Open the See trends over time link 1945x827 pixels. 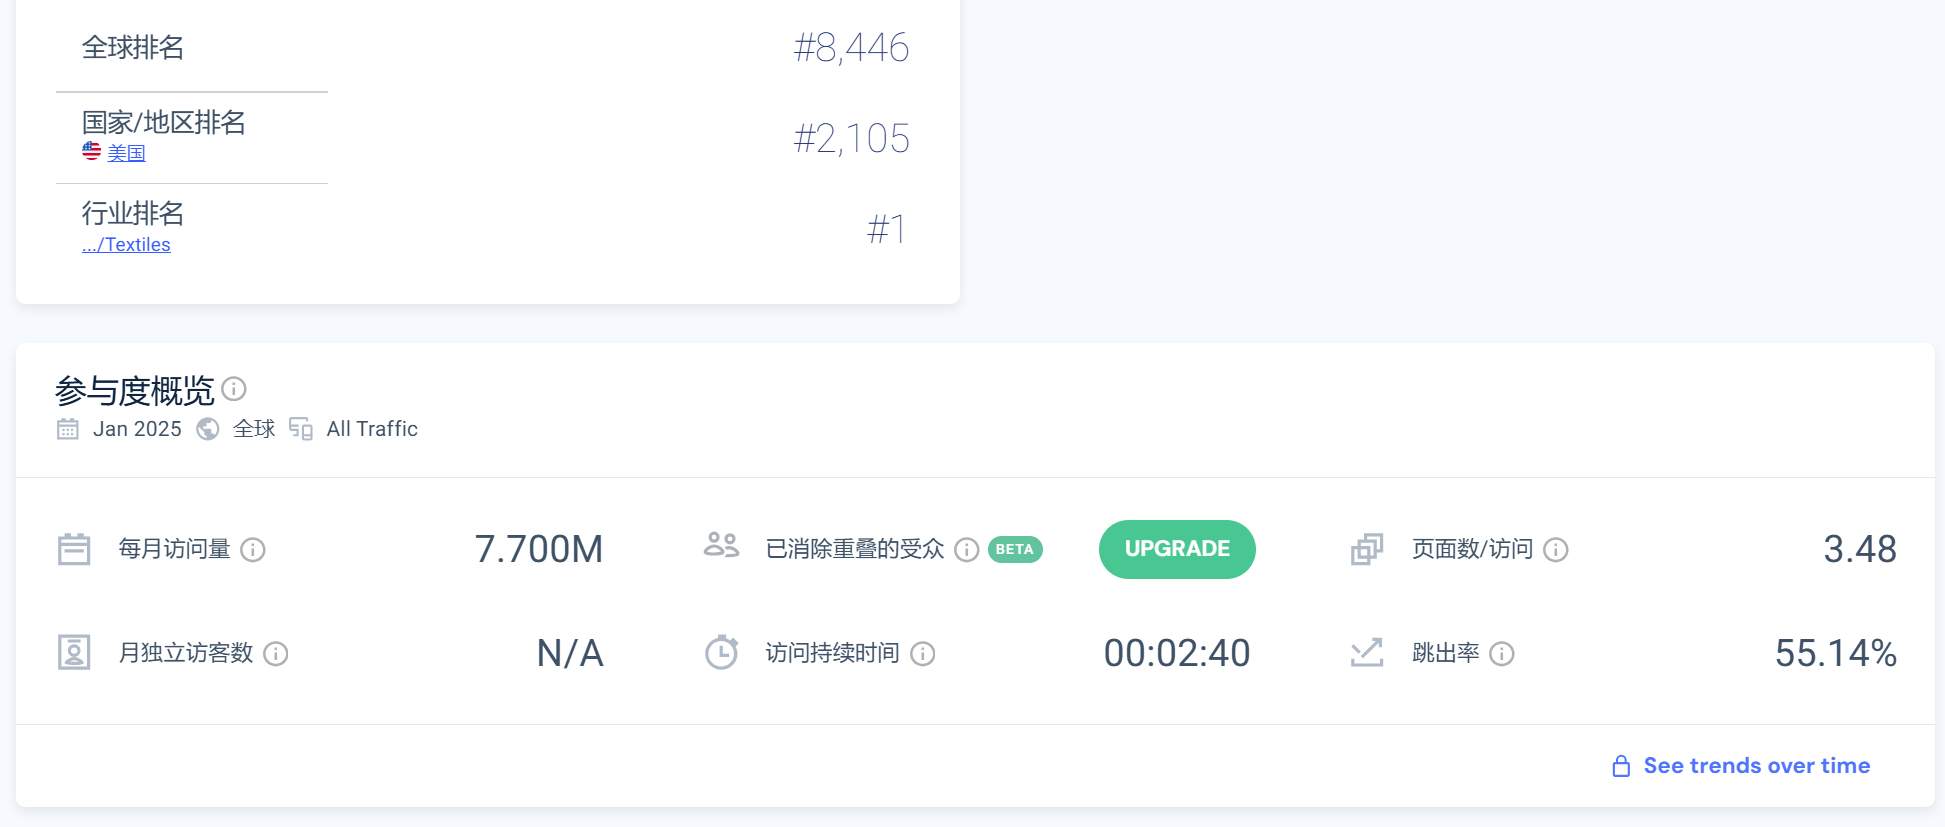pos(1756,766)
